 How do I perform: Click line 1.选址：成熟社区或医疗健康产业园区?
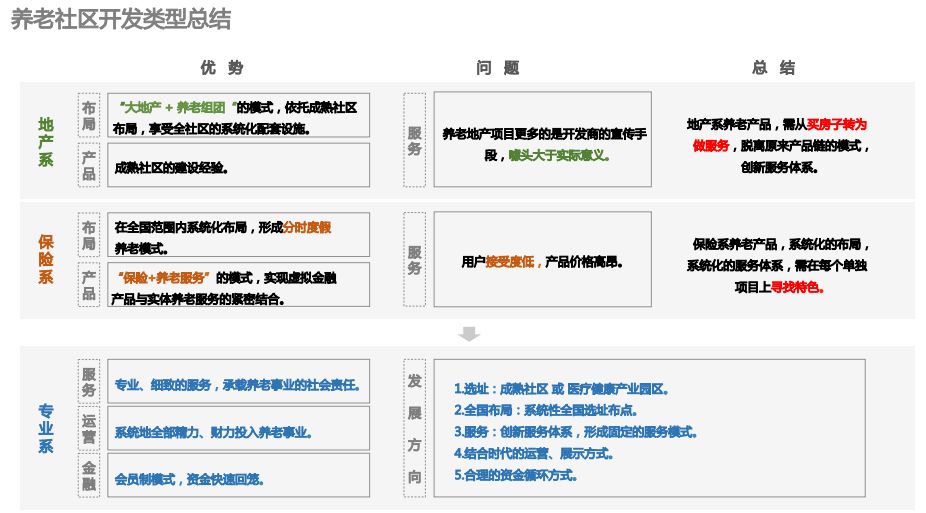point(561,389)
